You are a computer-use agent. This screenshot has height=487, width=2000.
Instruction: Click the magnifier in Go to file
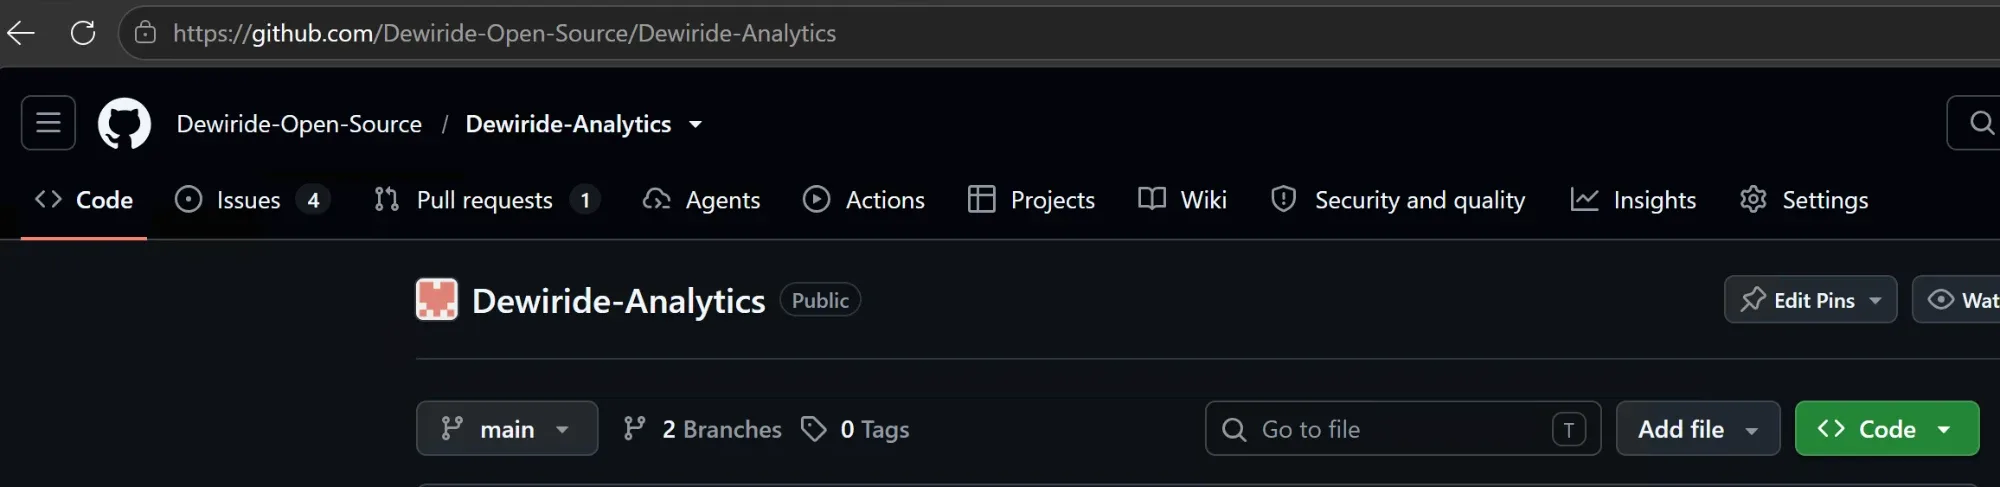pos(1234,430)
